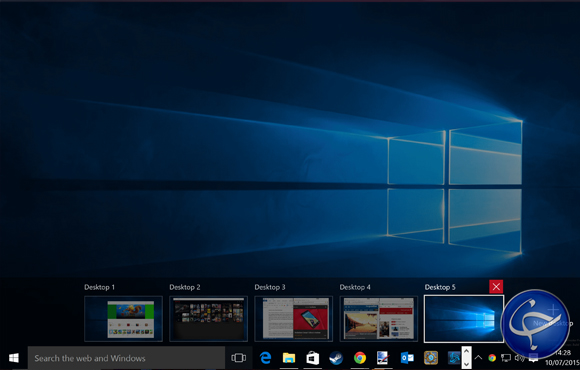Launch Steam from the taskbar
Screen dimensions: 580x370
tap(336, 358)
